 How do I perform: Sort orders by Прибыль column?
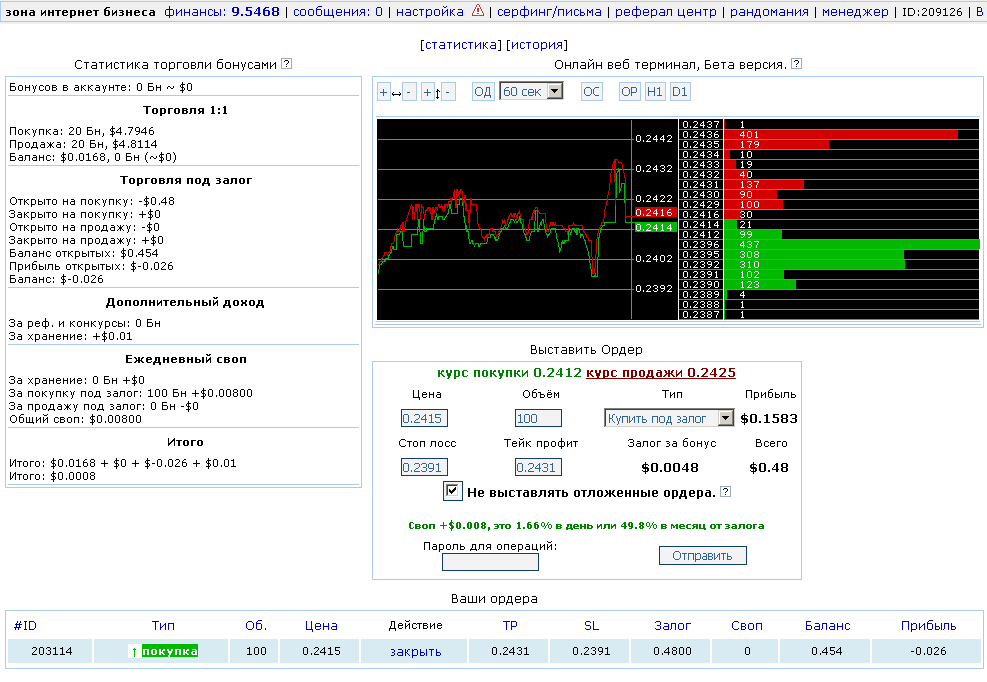pyautogui.click(x=928, y=625)
